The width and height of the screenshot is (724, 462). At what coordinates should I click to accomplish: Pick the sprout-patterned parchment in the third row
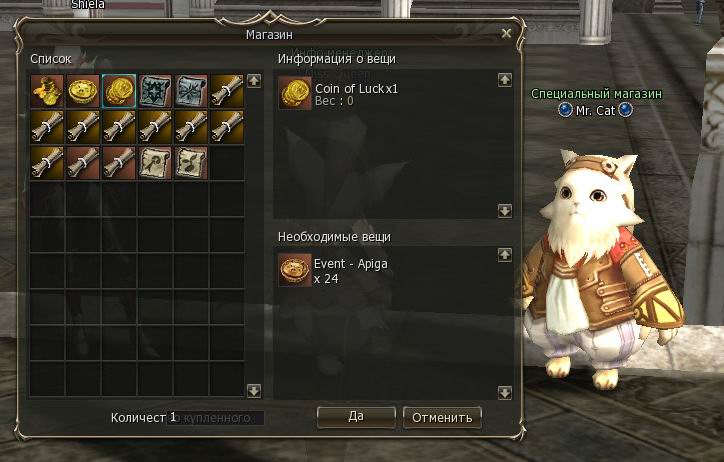pyautogui.click(x=155, y=163)
